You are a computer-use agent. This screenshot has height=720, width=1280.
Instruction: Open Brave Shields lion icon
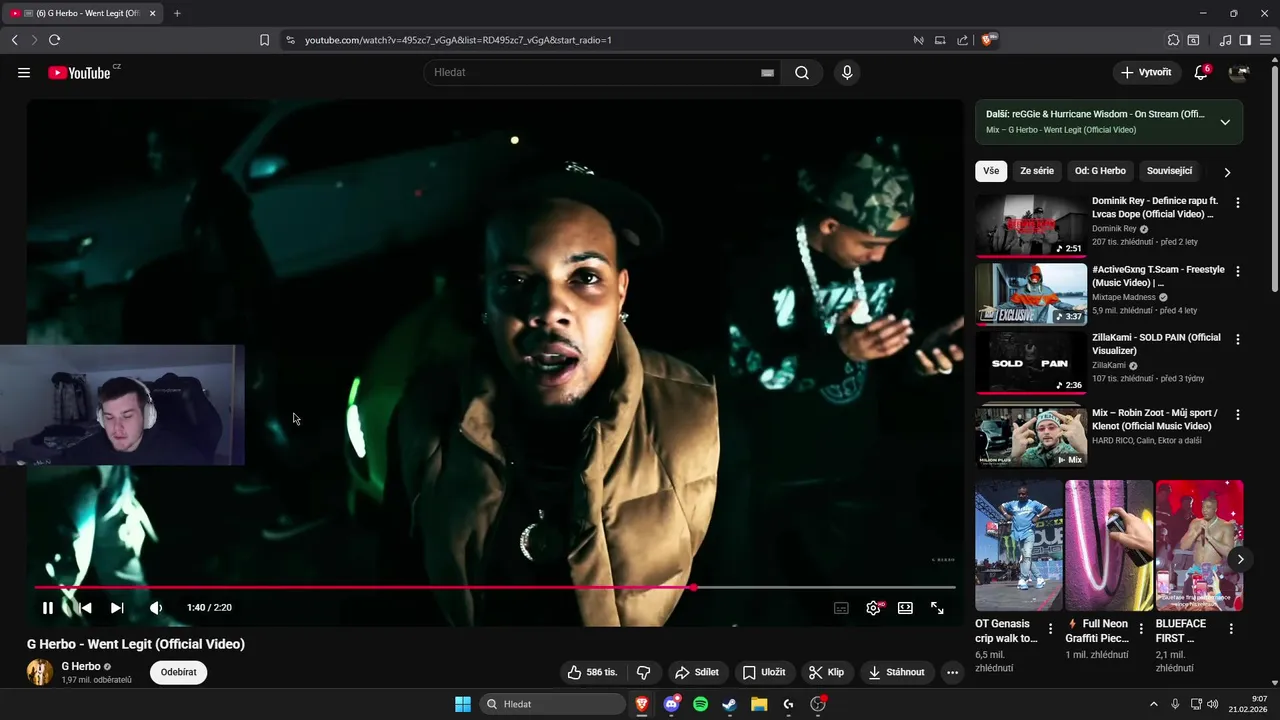point(988,40)
